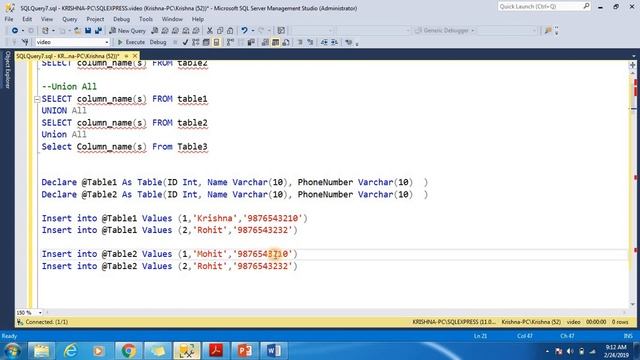Viewport: 640px width, 360px height.
Task: Click the Windows Start button
Action: 13,351
